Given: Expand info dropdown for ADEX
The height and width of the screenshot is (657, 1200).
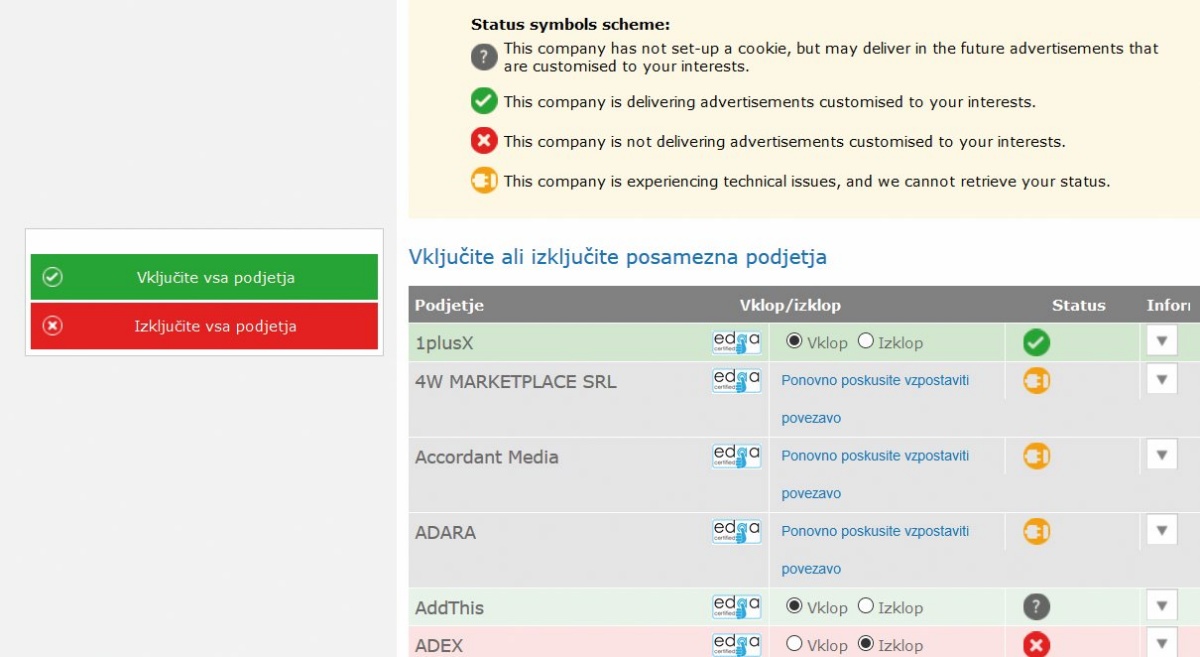Looking at the screenshot, I should [1161, 643].
